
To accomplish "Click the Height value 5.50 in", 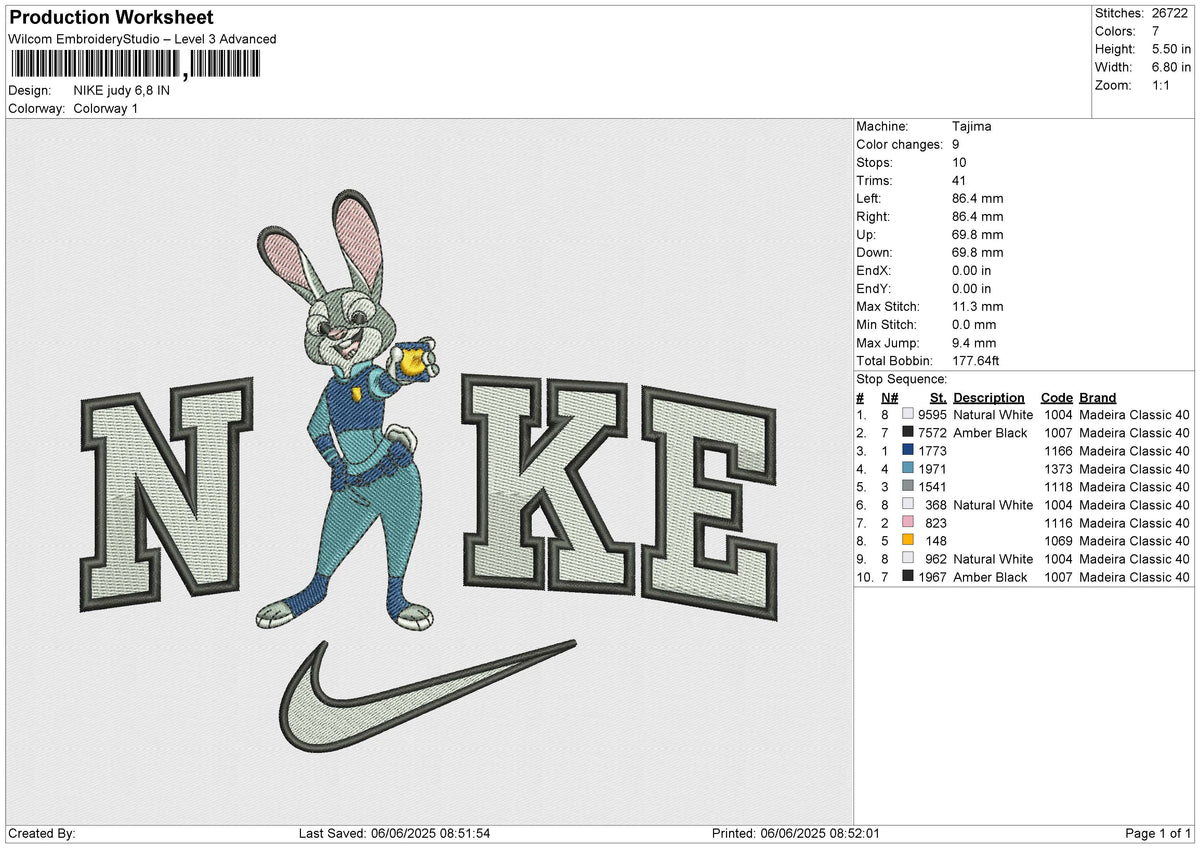I will (x=1171, y=49).
